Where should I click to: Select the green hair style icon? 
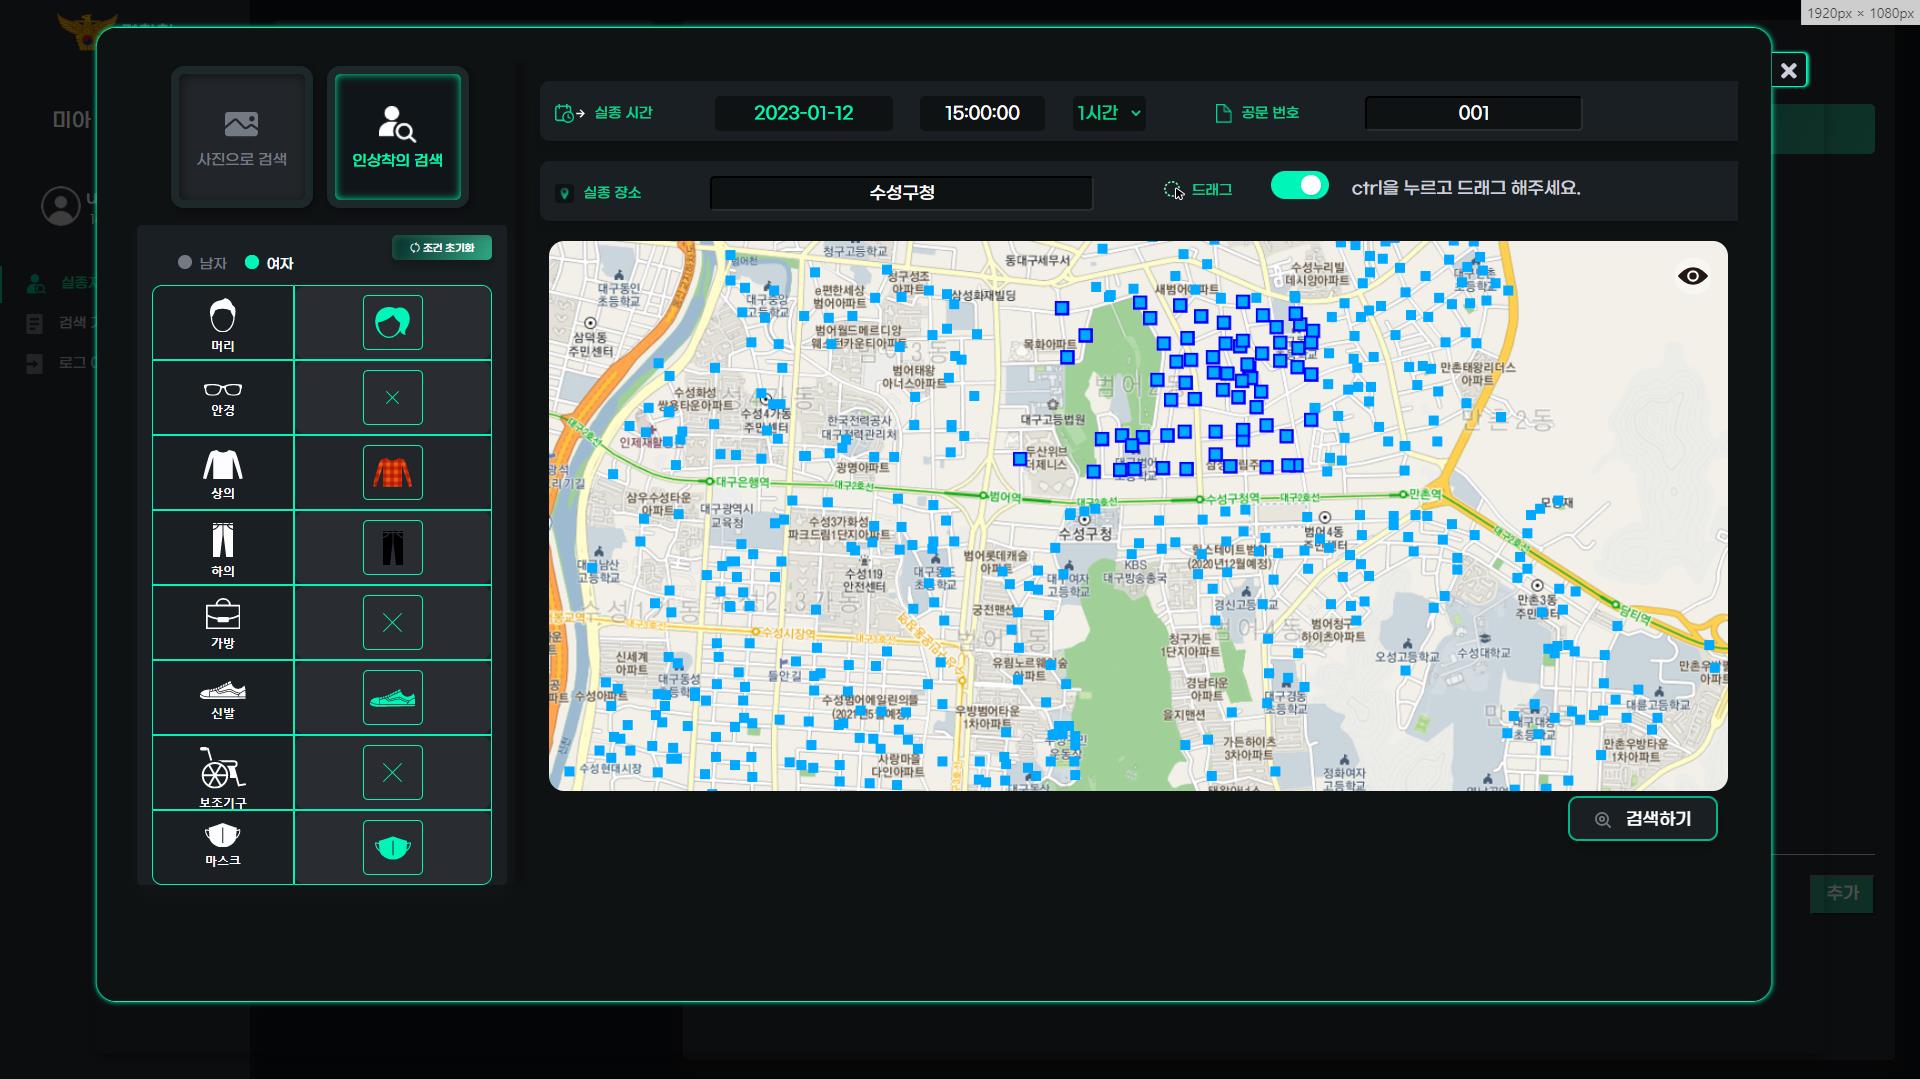click(x=392, y=322)
